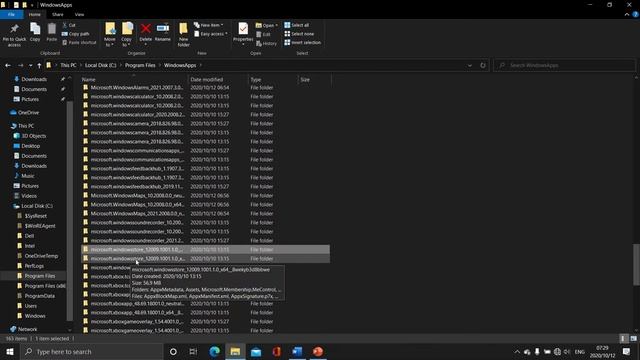Click the Search WindowsApps box

(x=565, y=65)
